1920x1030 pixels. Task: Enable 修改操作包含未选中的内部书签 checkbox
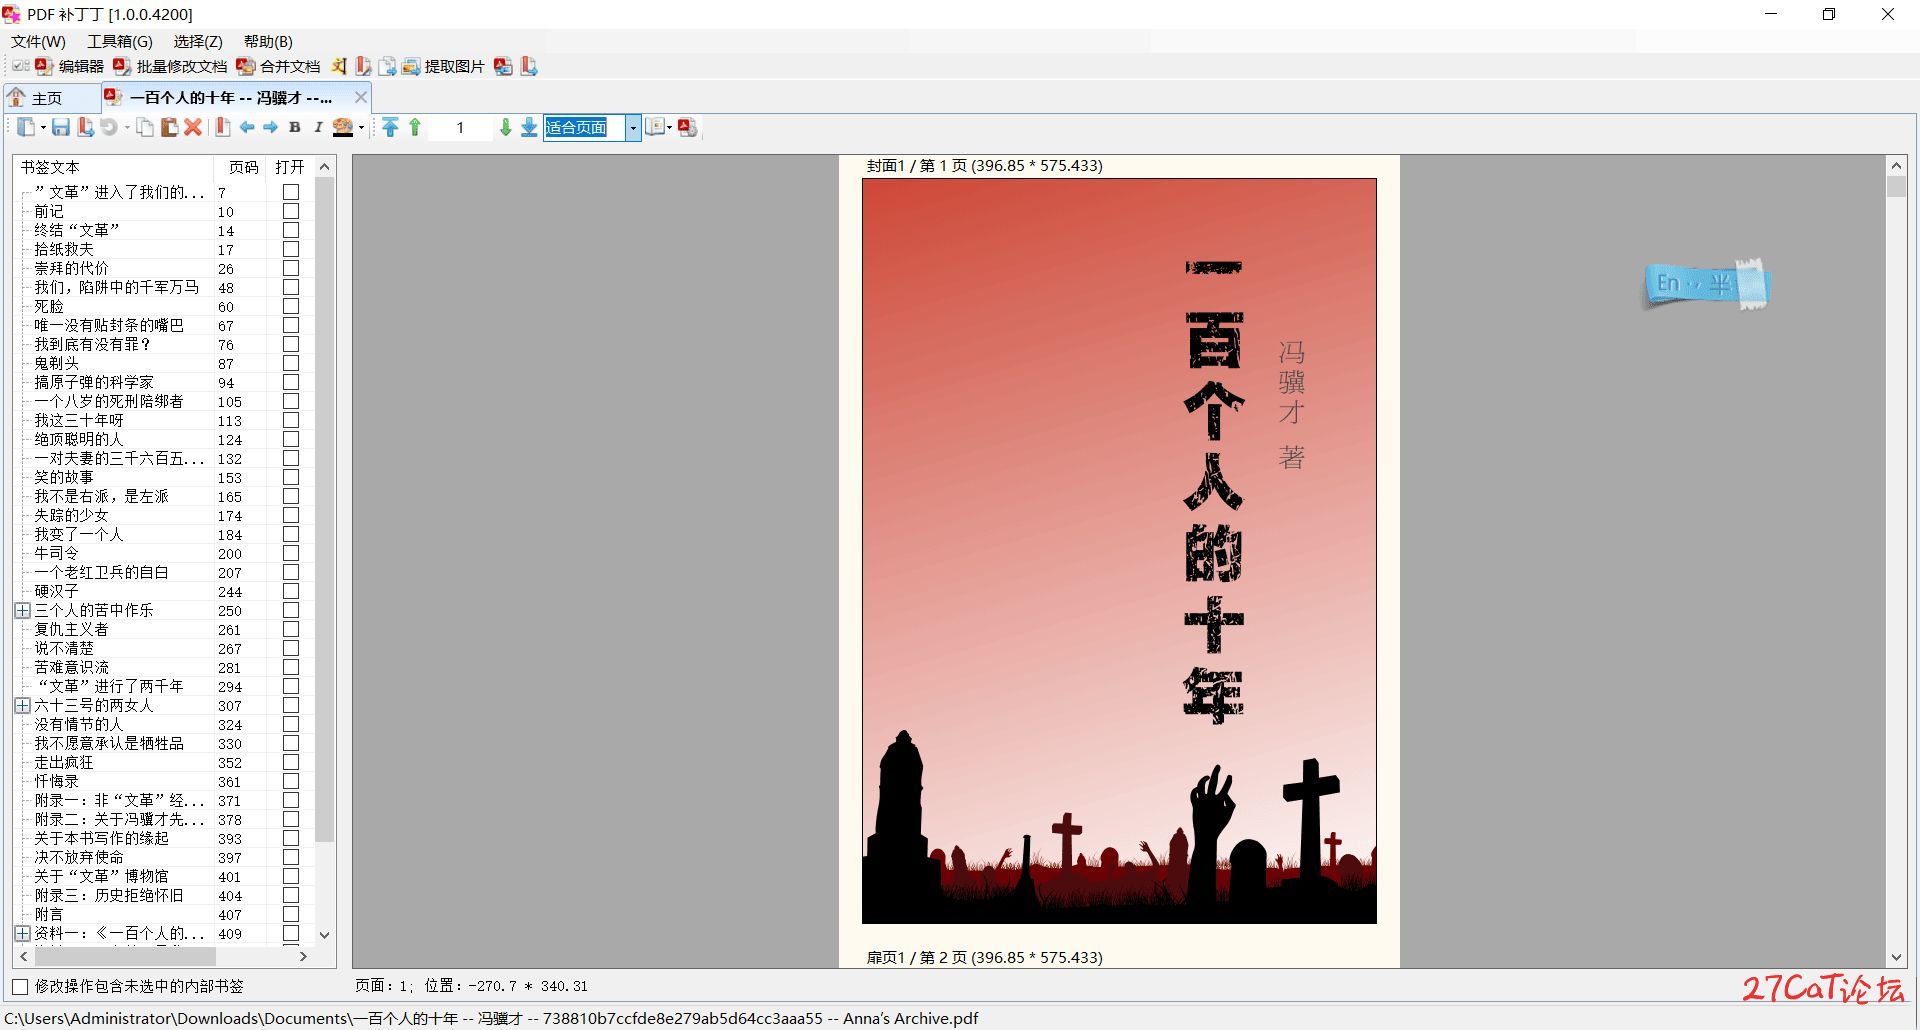coord(19,986)
